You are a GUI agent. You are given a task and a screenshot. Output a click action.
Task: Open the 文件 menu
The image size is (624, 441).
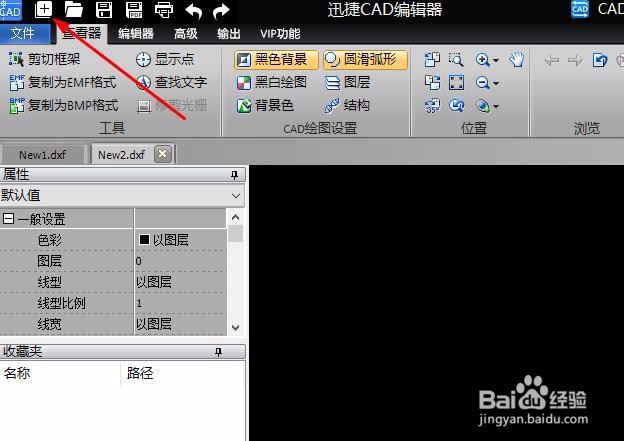[25, 33]
